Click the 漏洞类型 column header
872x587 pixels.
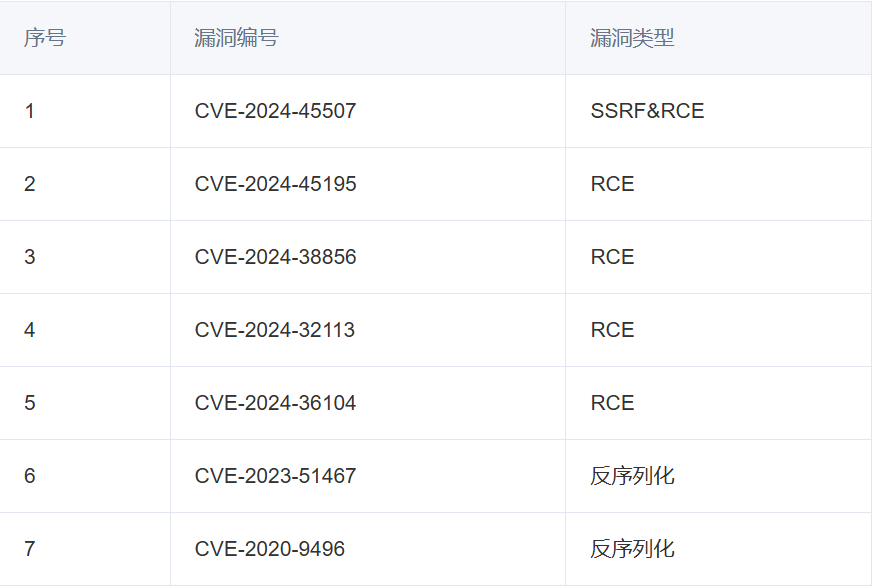point(719,38)
